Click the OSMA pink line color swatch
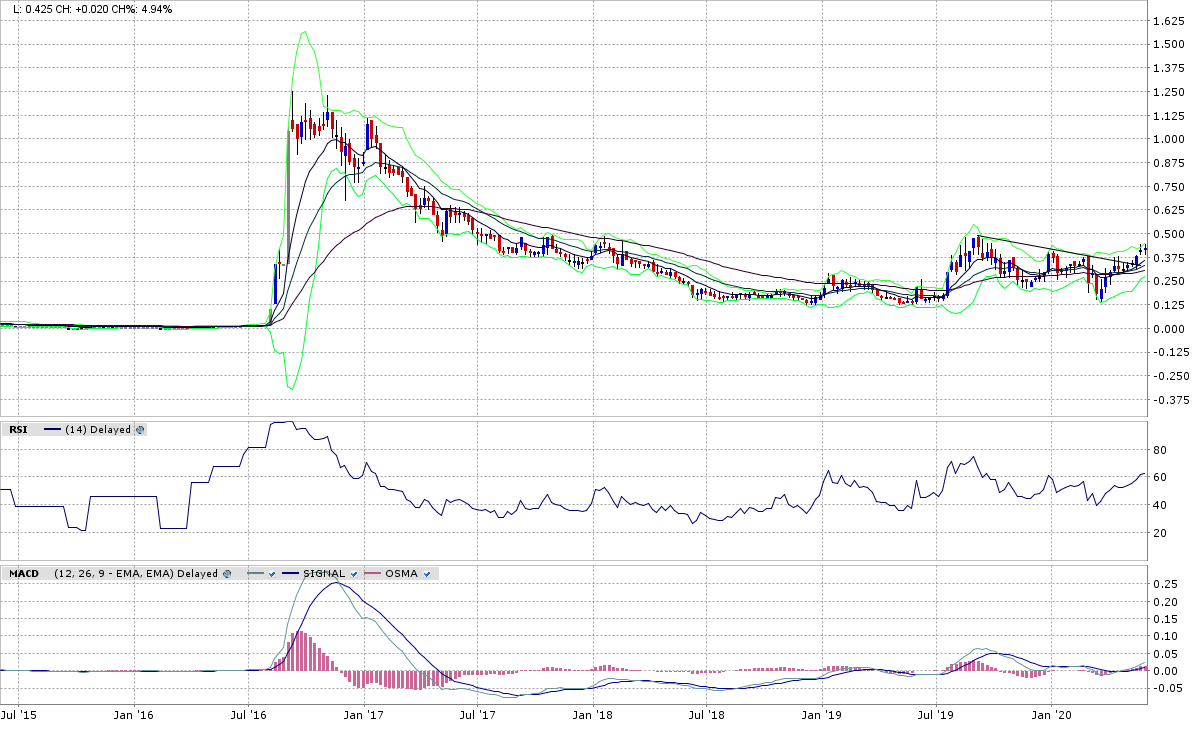The height and width of the screenshot is (729, 1198). [x=372, y=574]
